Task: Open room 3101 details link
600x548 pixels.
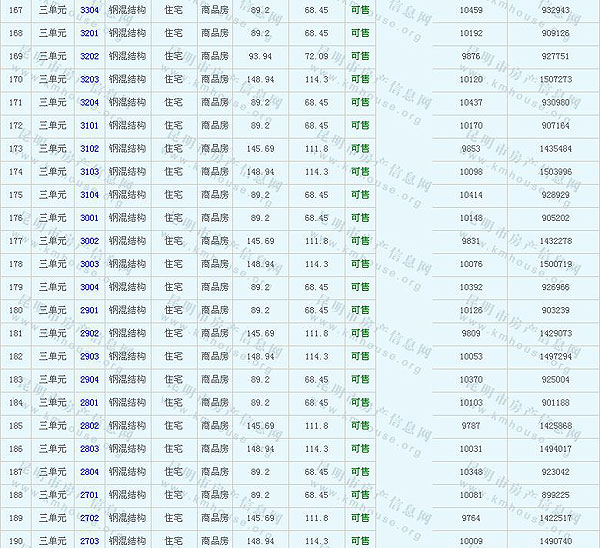Action: tap(89, 125)
